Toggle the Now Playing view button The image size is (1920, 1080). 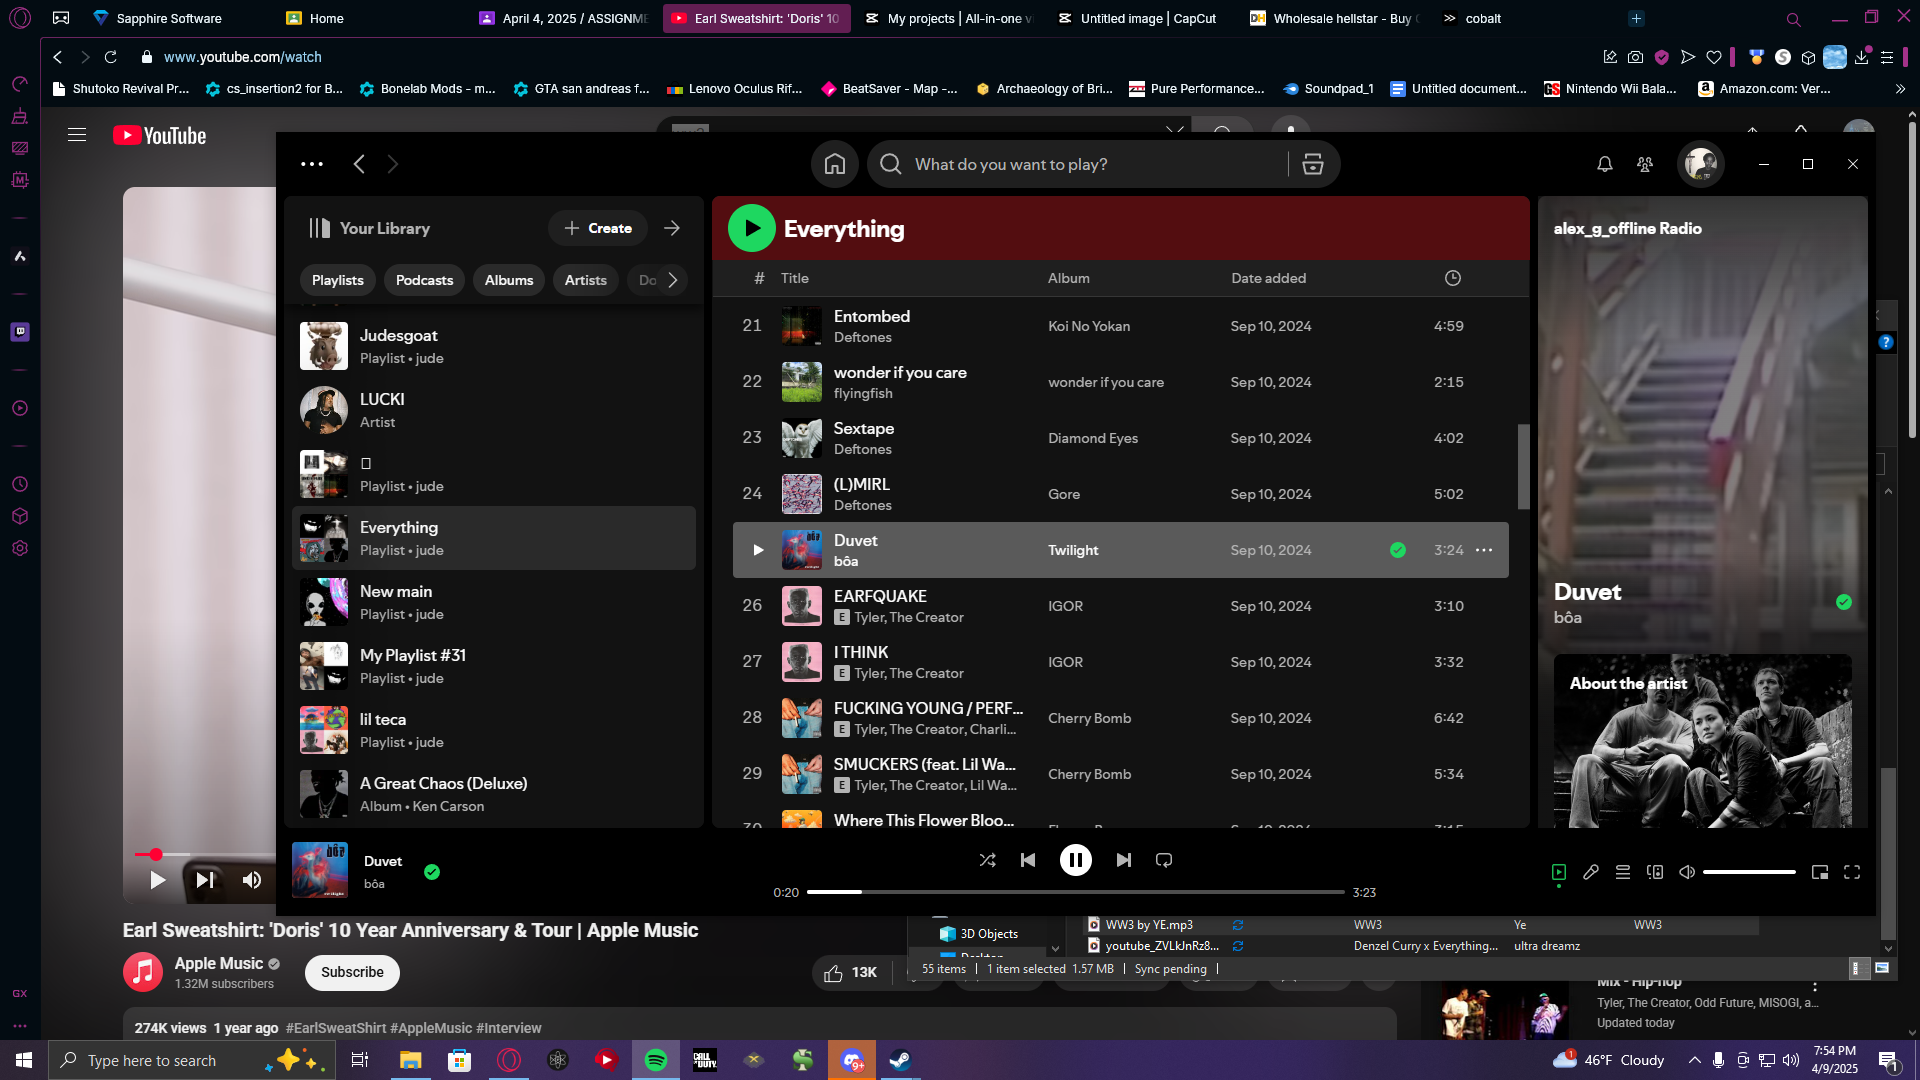tap(1559, 872)
